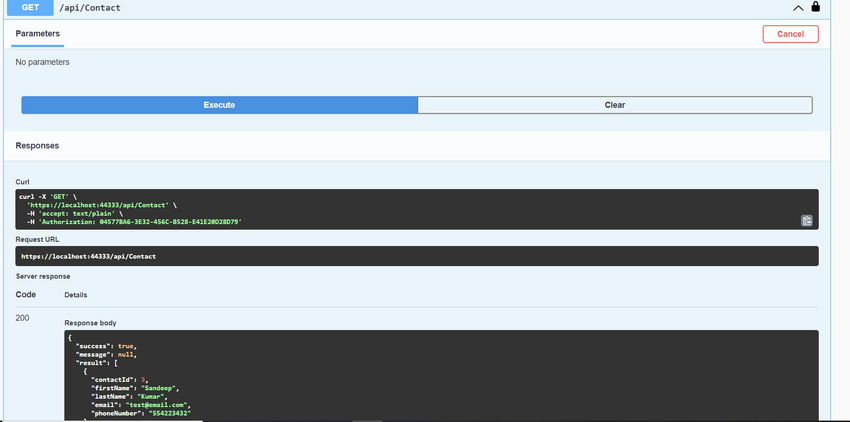Copy the curl command to clipboard

[x=807, y=220]
